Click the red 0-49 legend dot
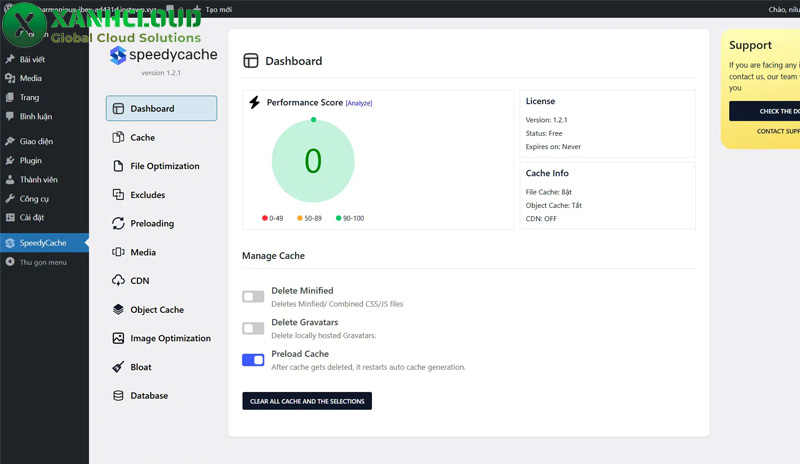800x464 pixels. point(265,218)
